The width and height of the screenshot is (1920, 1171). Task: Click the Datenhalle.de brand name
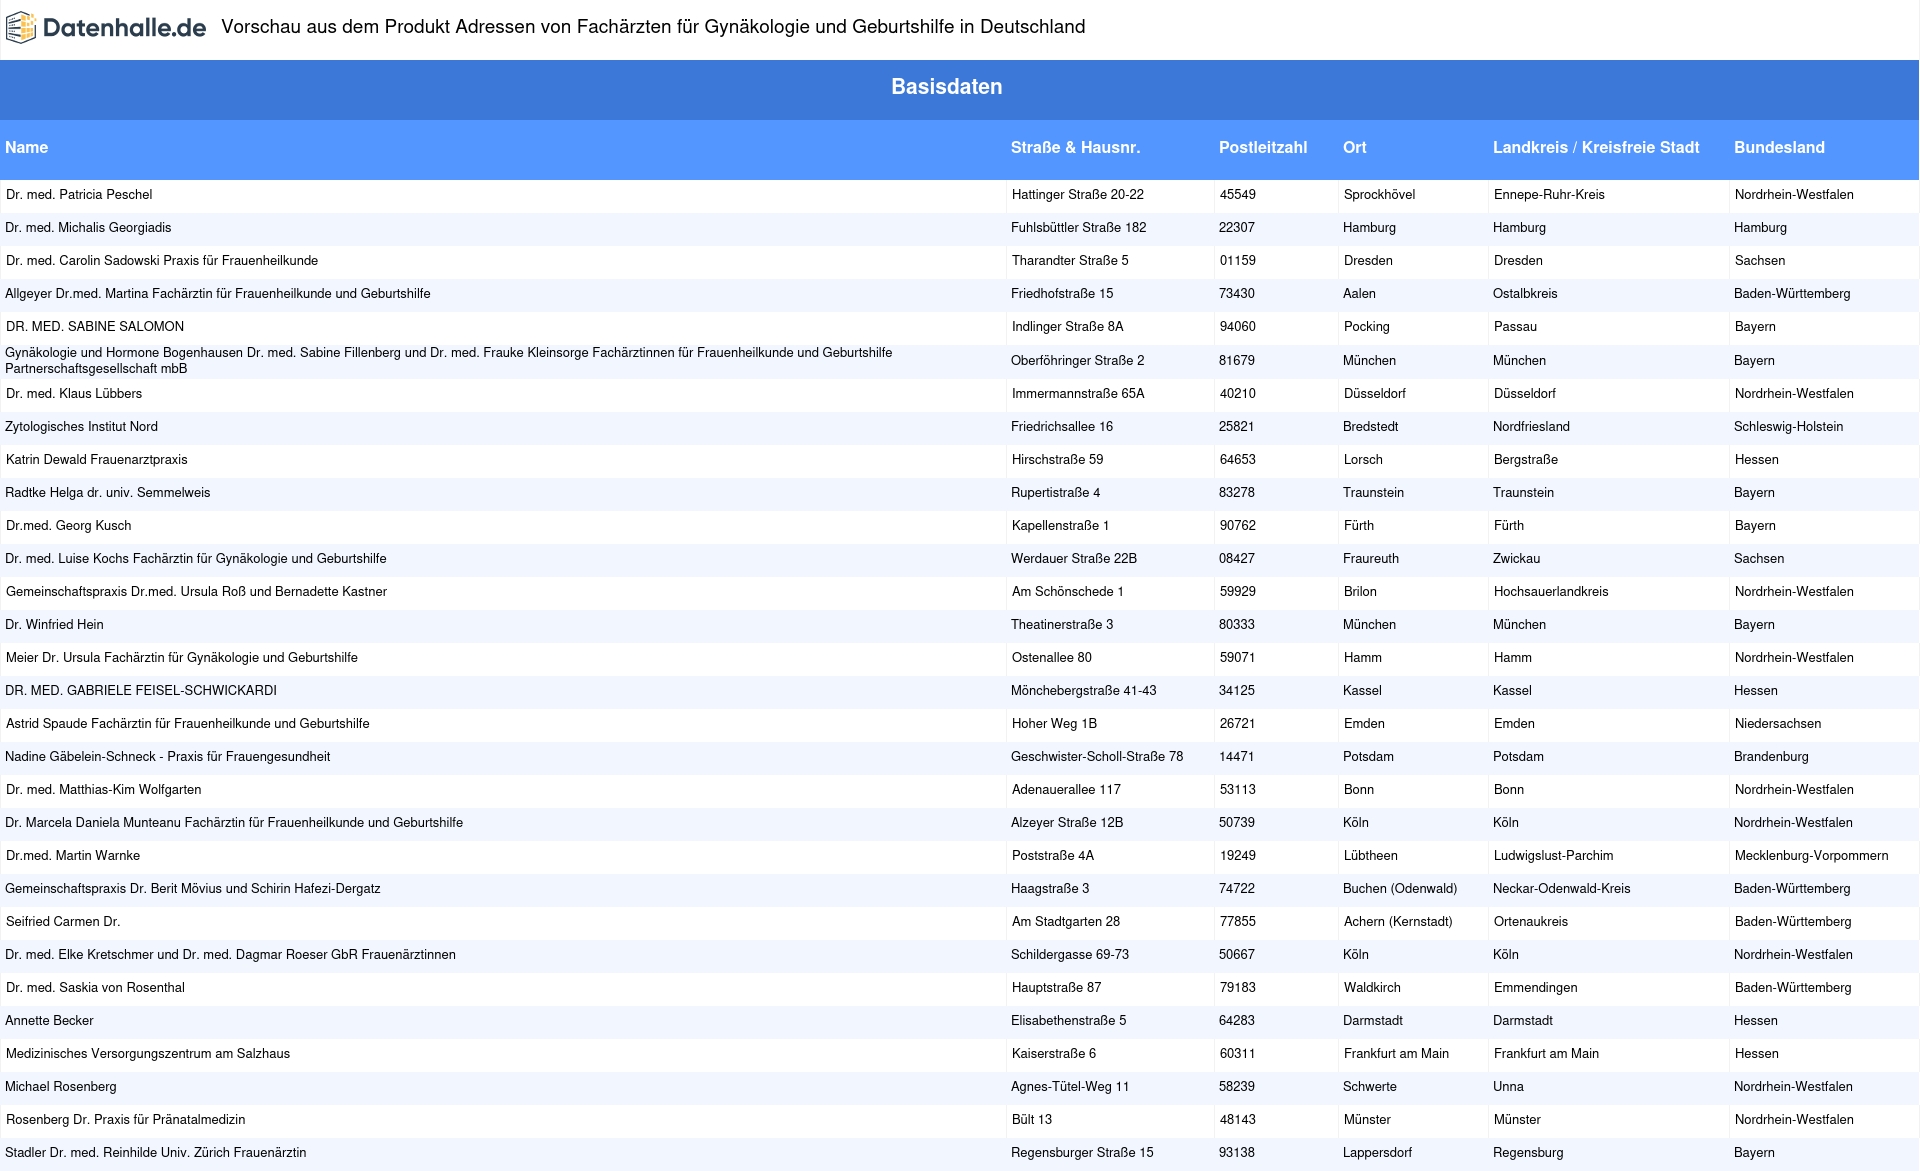(x=125, y=28)
